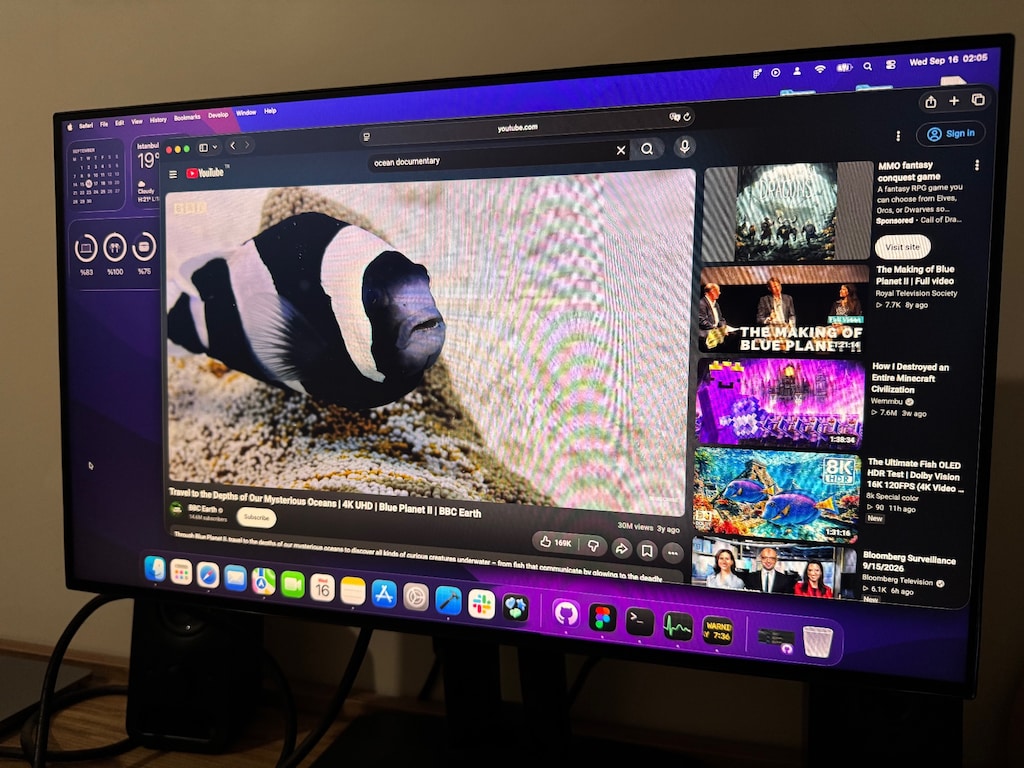The image size is (1024, 768).
Task: Open the Now Playing menu bar item
Action: (775, 72)
